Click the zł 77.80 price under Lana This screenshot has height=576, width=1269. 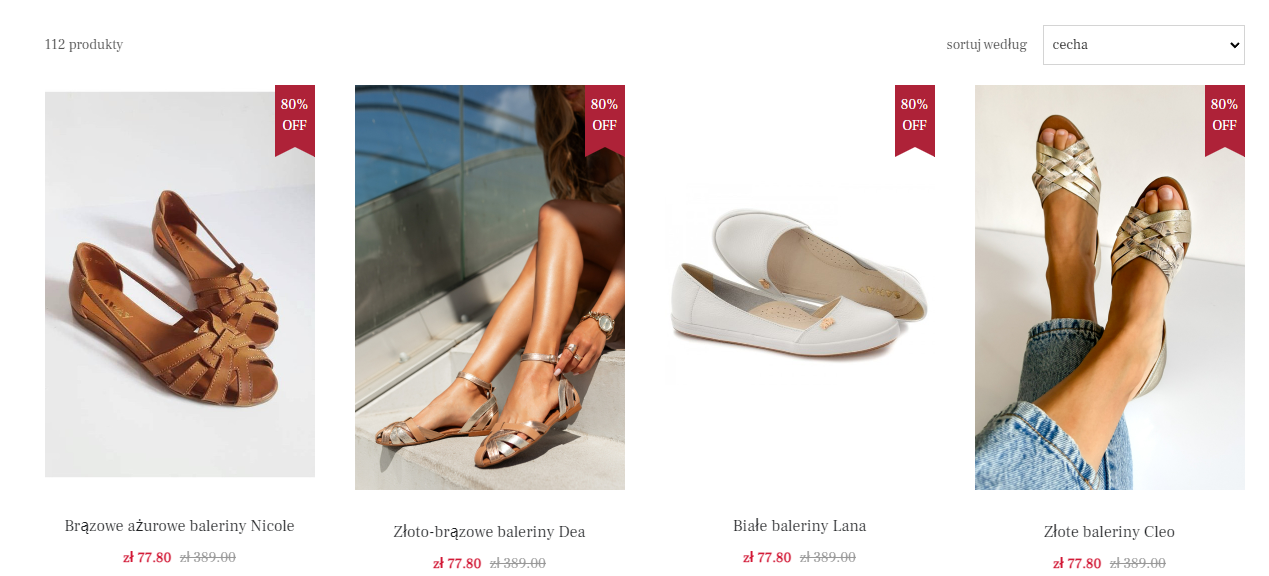pyautogui.click(x=767, y=558)
